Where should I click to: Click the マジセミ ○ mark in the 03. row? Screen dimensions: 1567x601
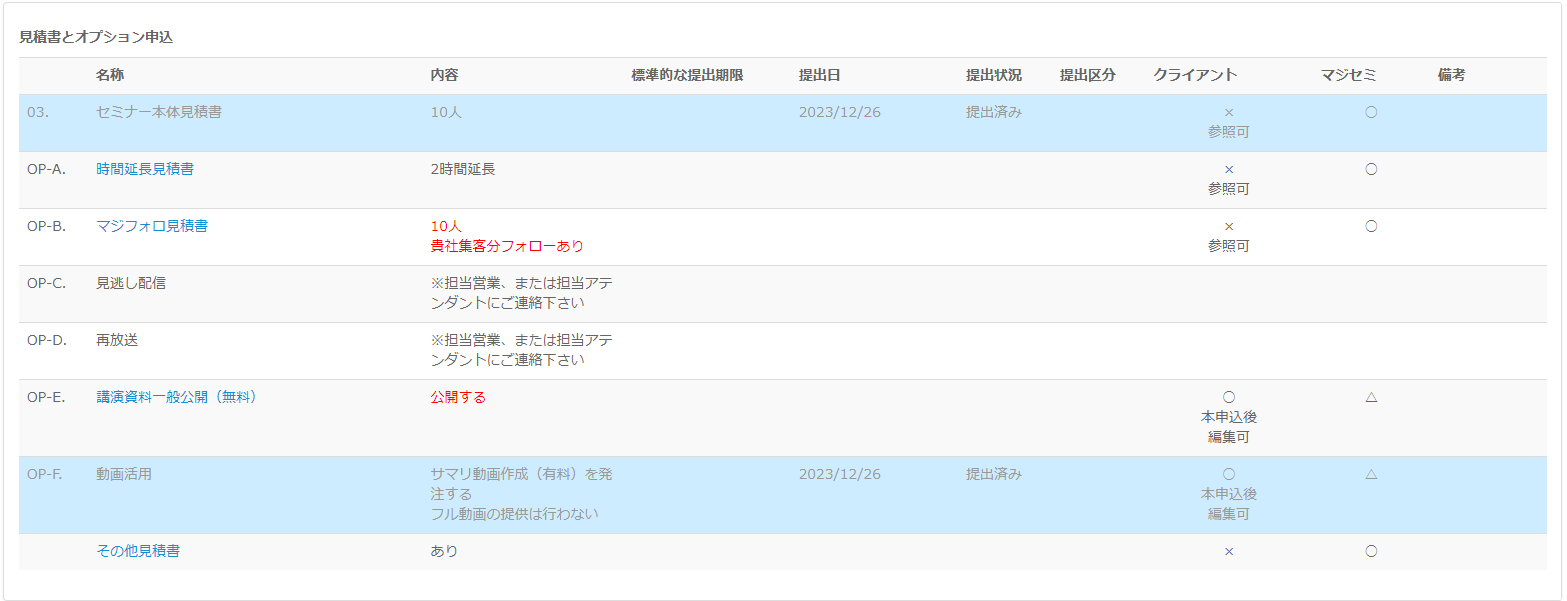click(x=1371, y=112)
